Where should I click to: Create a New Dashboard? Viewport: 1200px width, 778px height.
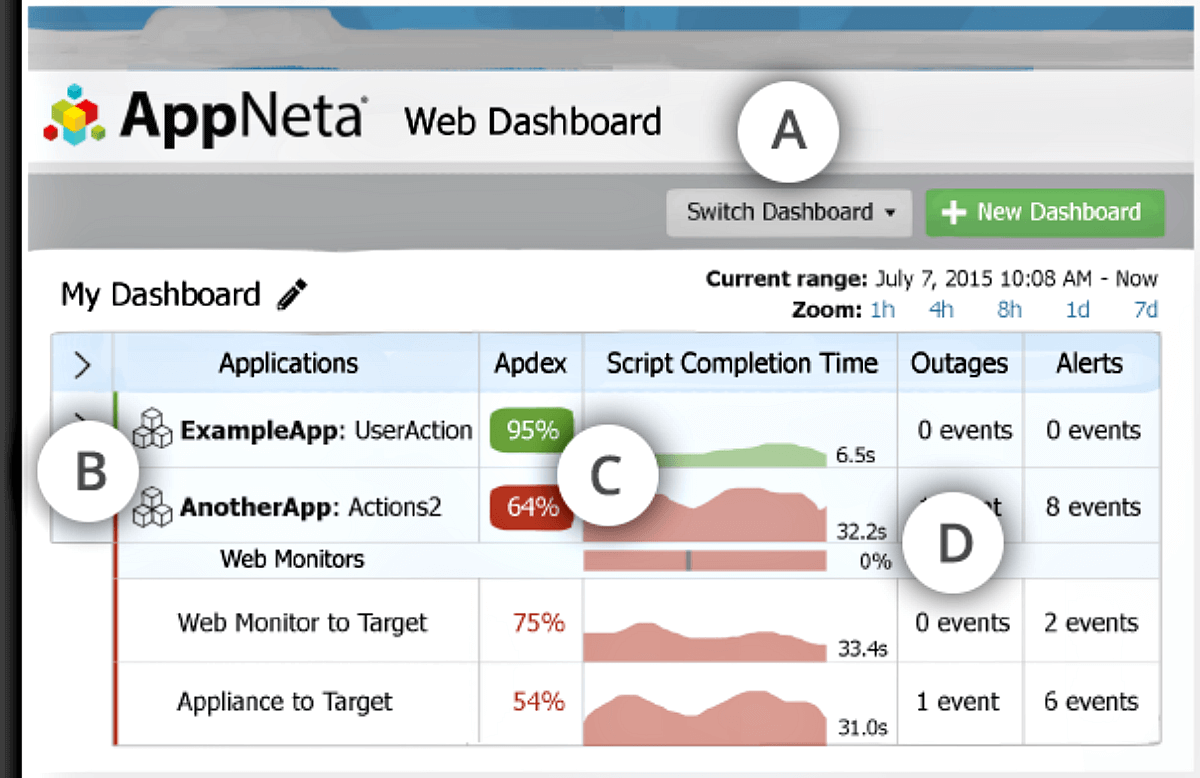point(1045,212)
